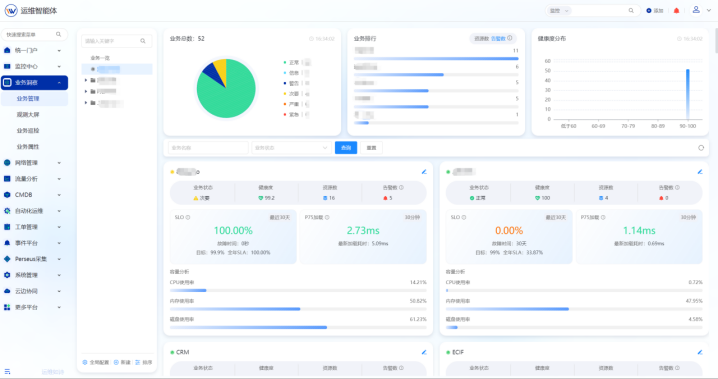Expand the first folder in business tree

tap(86, 80)
